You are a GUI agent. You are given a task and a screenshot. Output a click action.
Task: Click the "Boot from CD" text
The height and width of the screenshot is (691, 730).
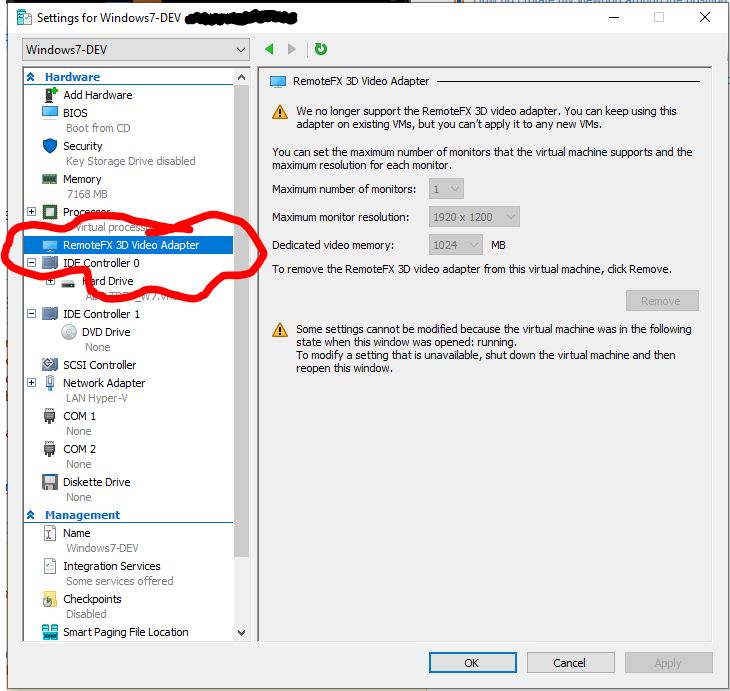coord(98,128)
